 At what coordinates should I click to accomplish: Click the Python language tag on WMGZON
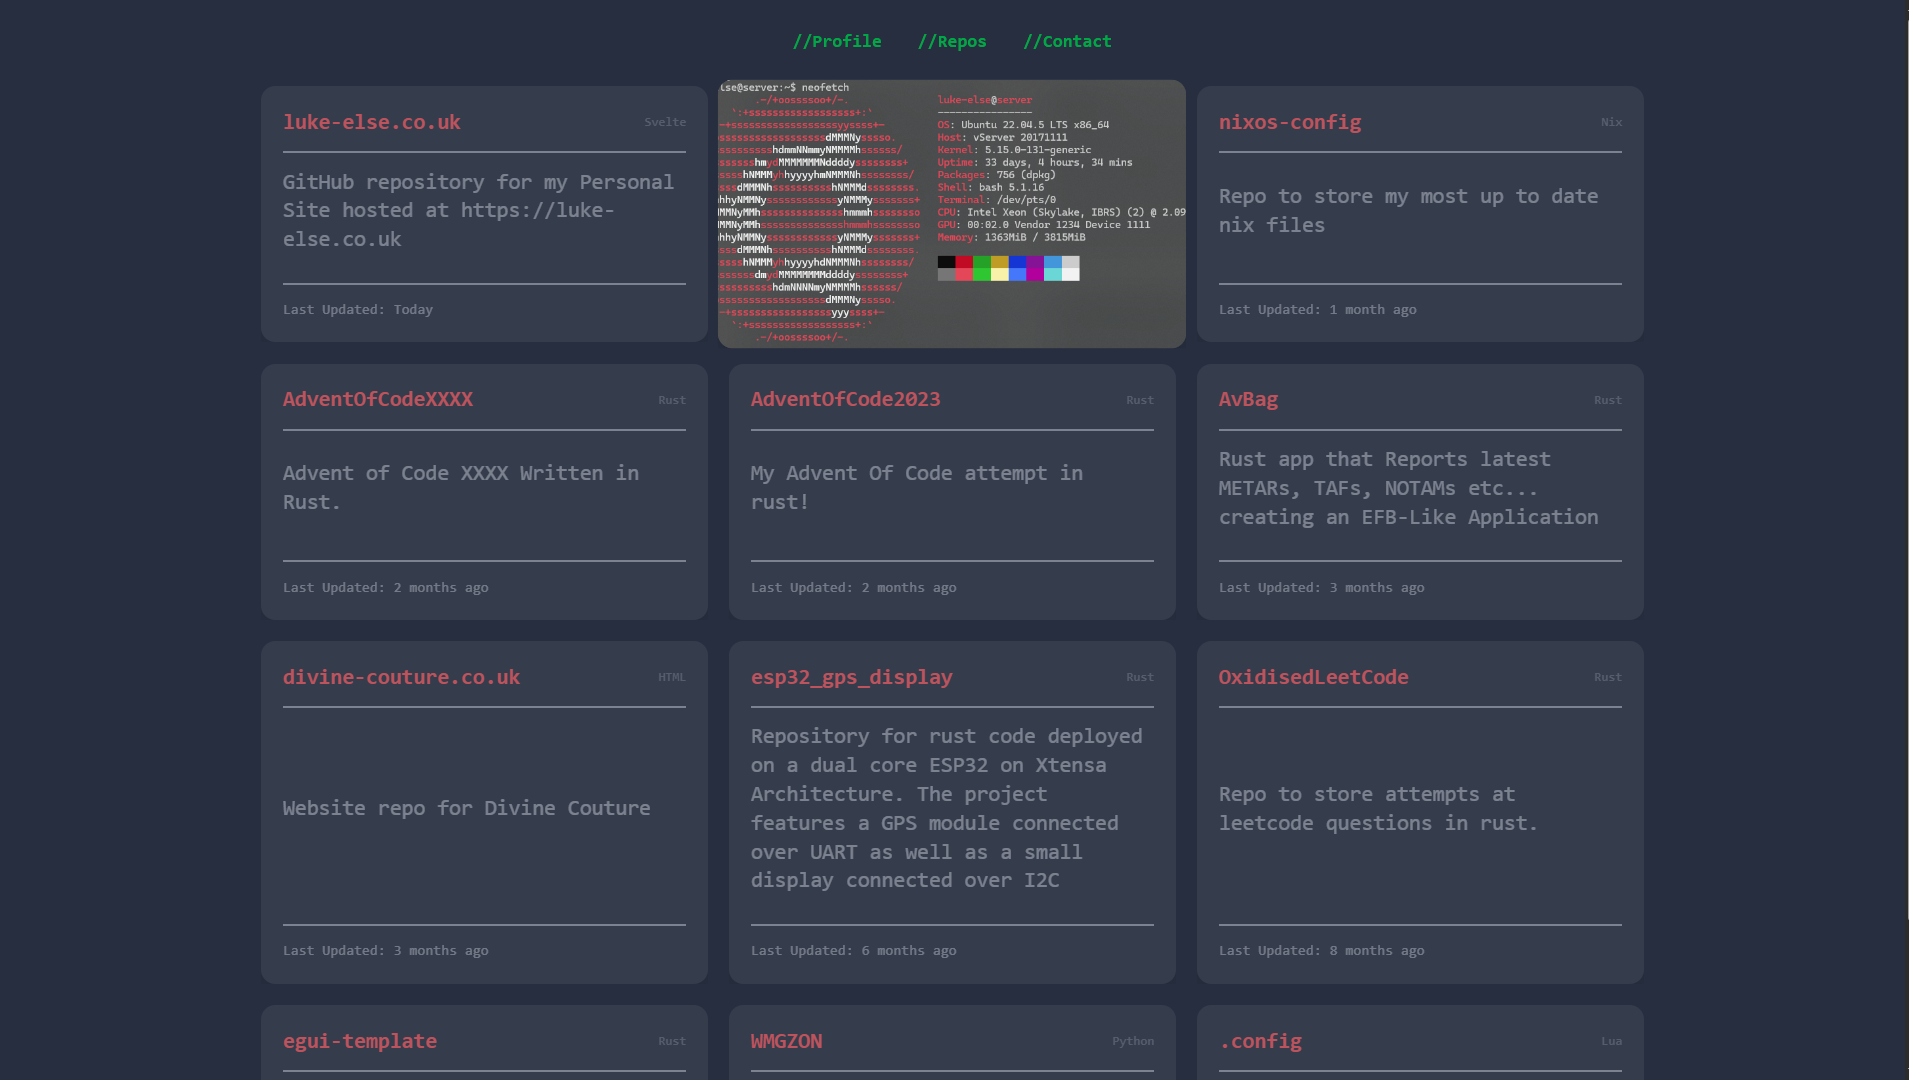[x=1132, y=1041]
